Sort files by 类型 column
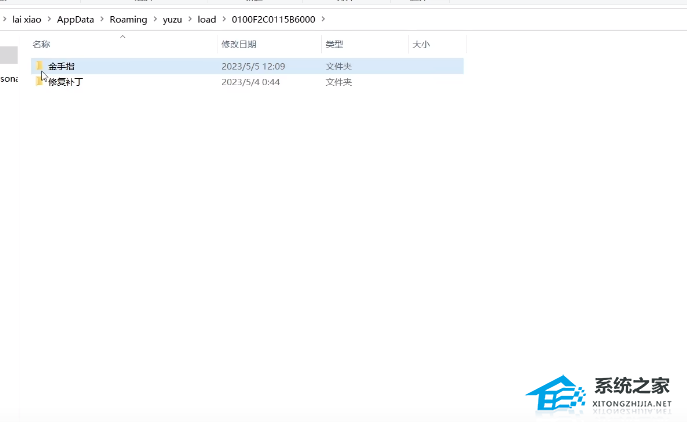The height and width of the screenshot is (422, 687). coord(334,44)
